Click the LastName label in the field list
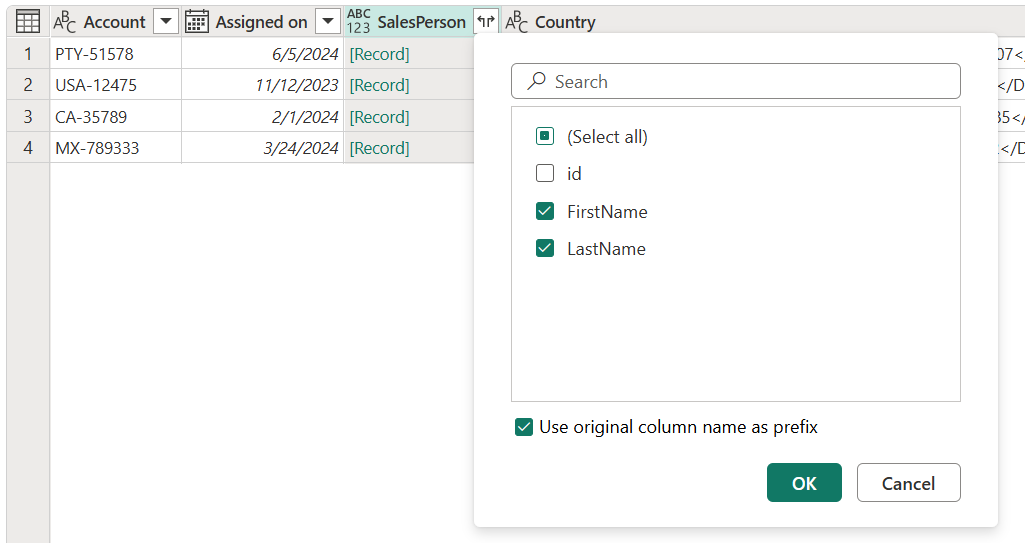This screenshot has height=543, width=1025. point(606,249)
